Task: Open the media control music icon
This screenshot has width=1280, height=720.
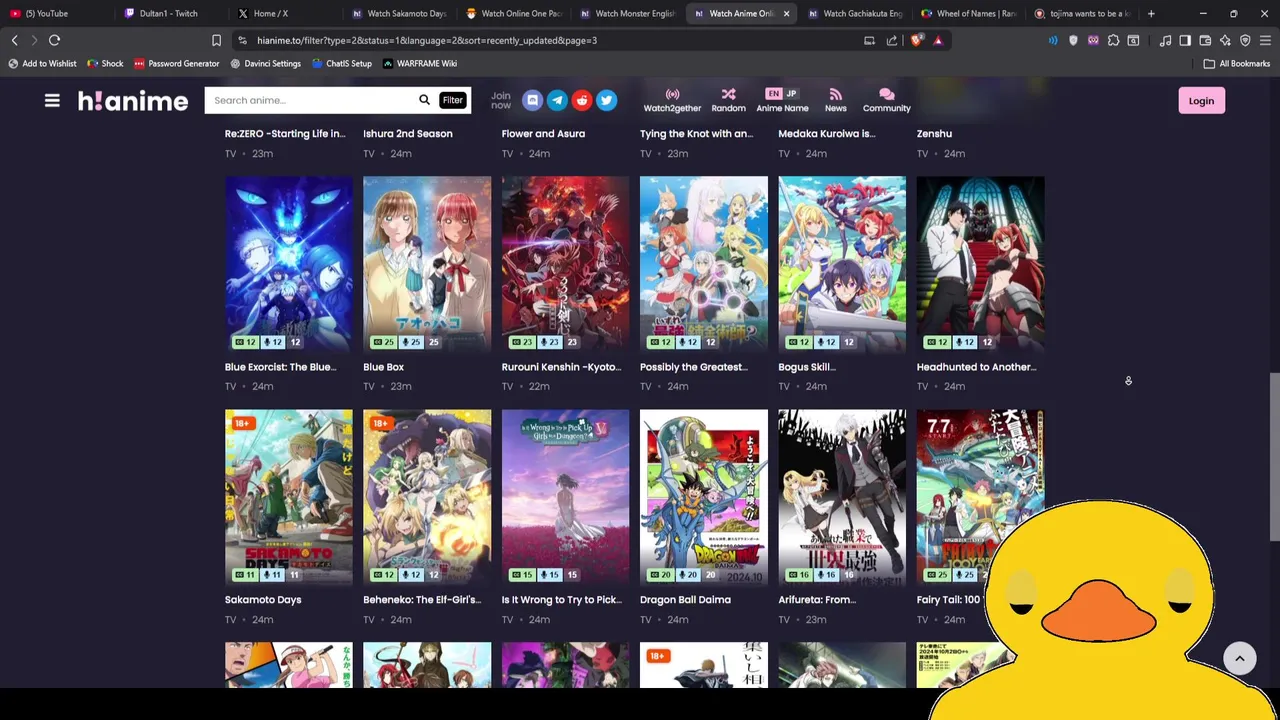Action: pyautogui.click(x=1165, y=40)
